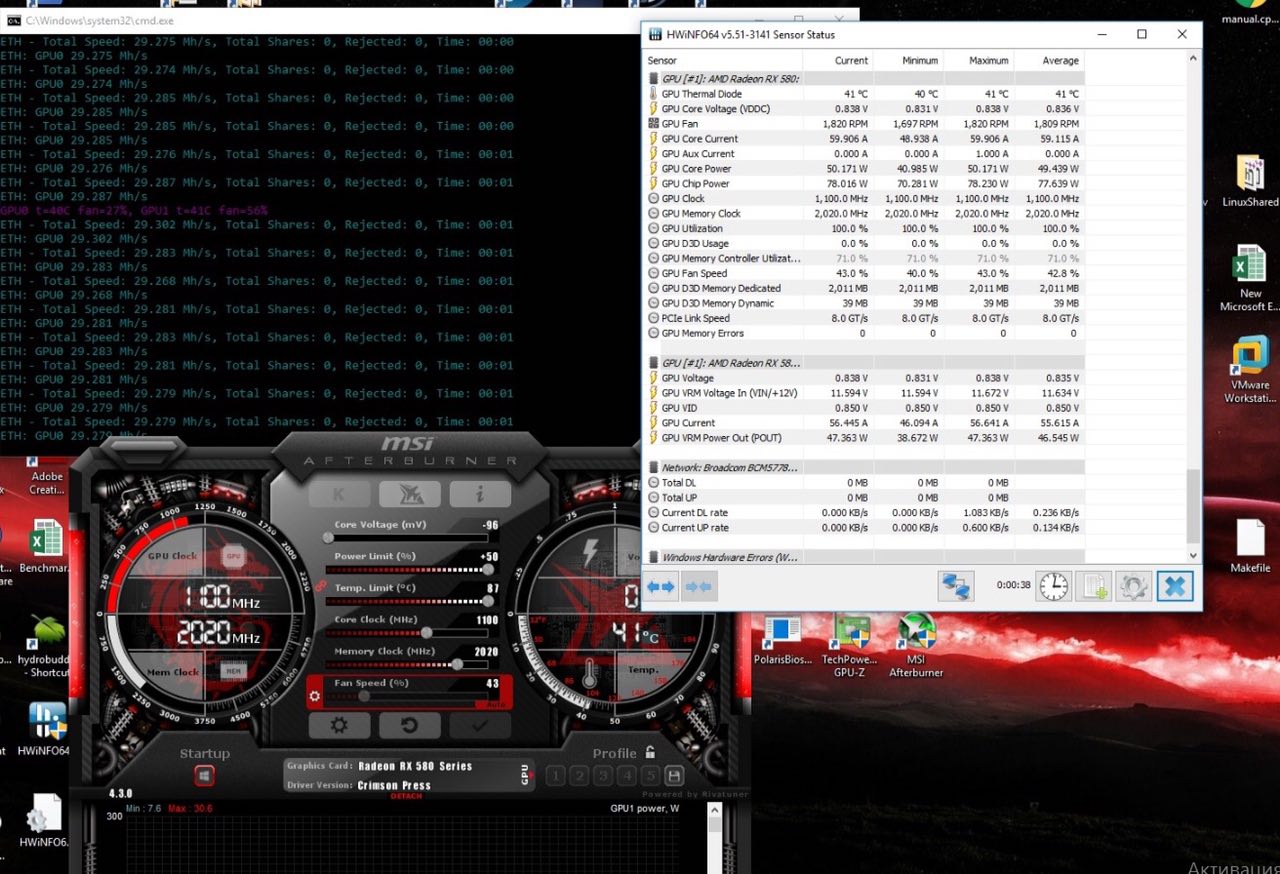Select the GPU Thermal Diode row
This screenshot has width=1280, height=874.
(x=865, y=94)
